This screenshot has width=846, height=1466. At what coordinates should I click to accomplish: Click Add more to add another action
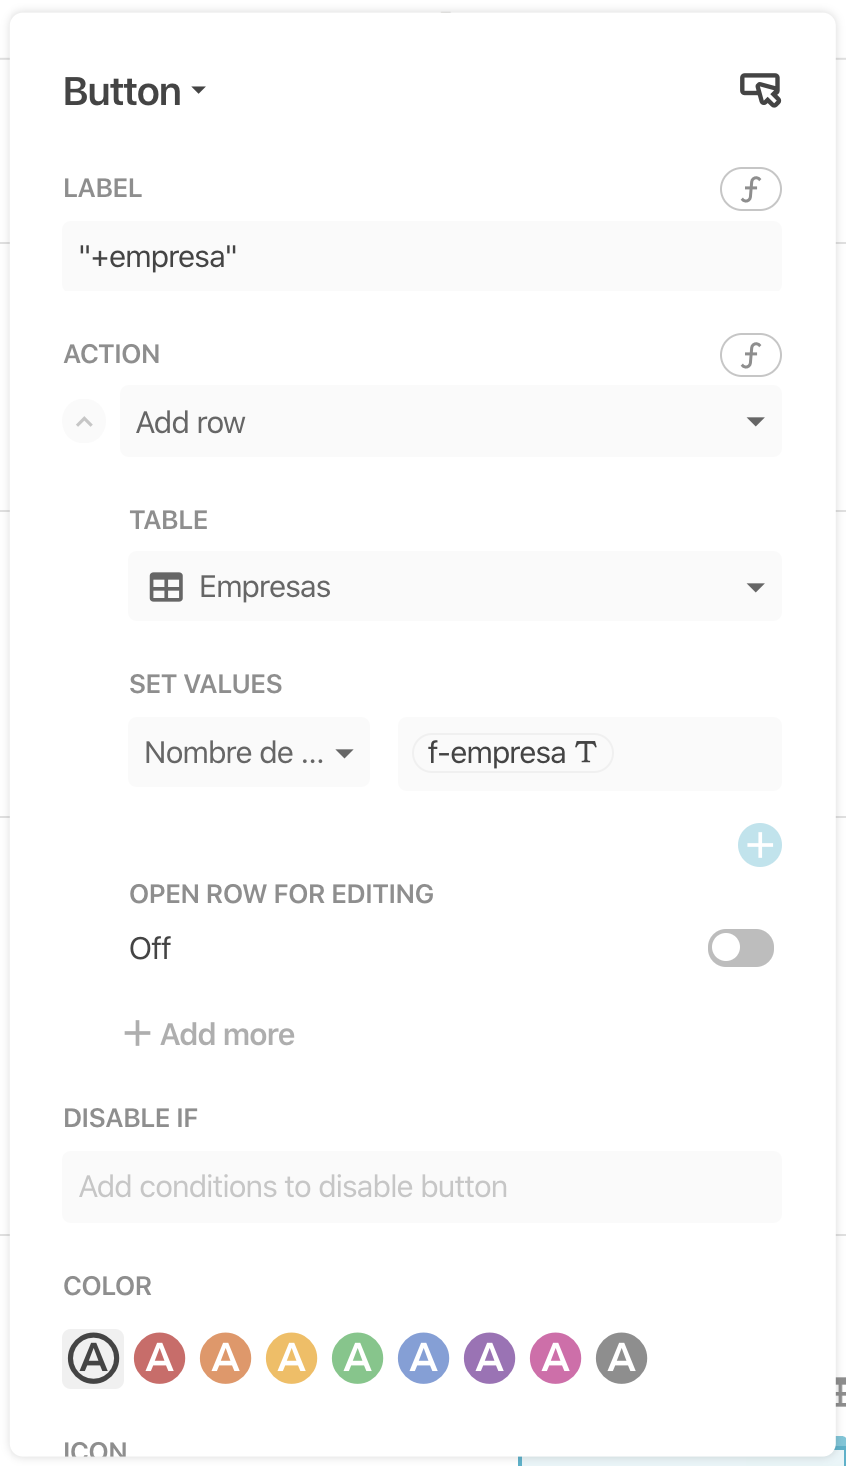tap(210, 1034)
